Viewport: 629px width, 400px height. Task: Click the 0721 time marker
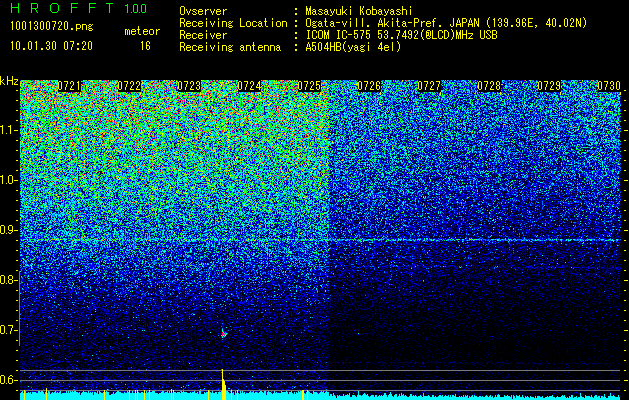(x=69, y=86)
